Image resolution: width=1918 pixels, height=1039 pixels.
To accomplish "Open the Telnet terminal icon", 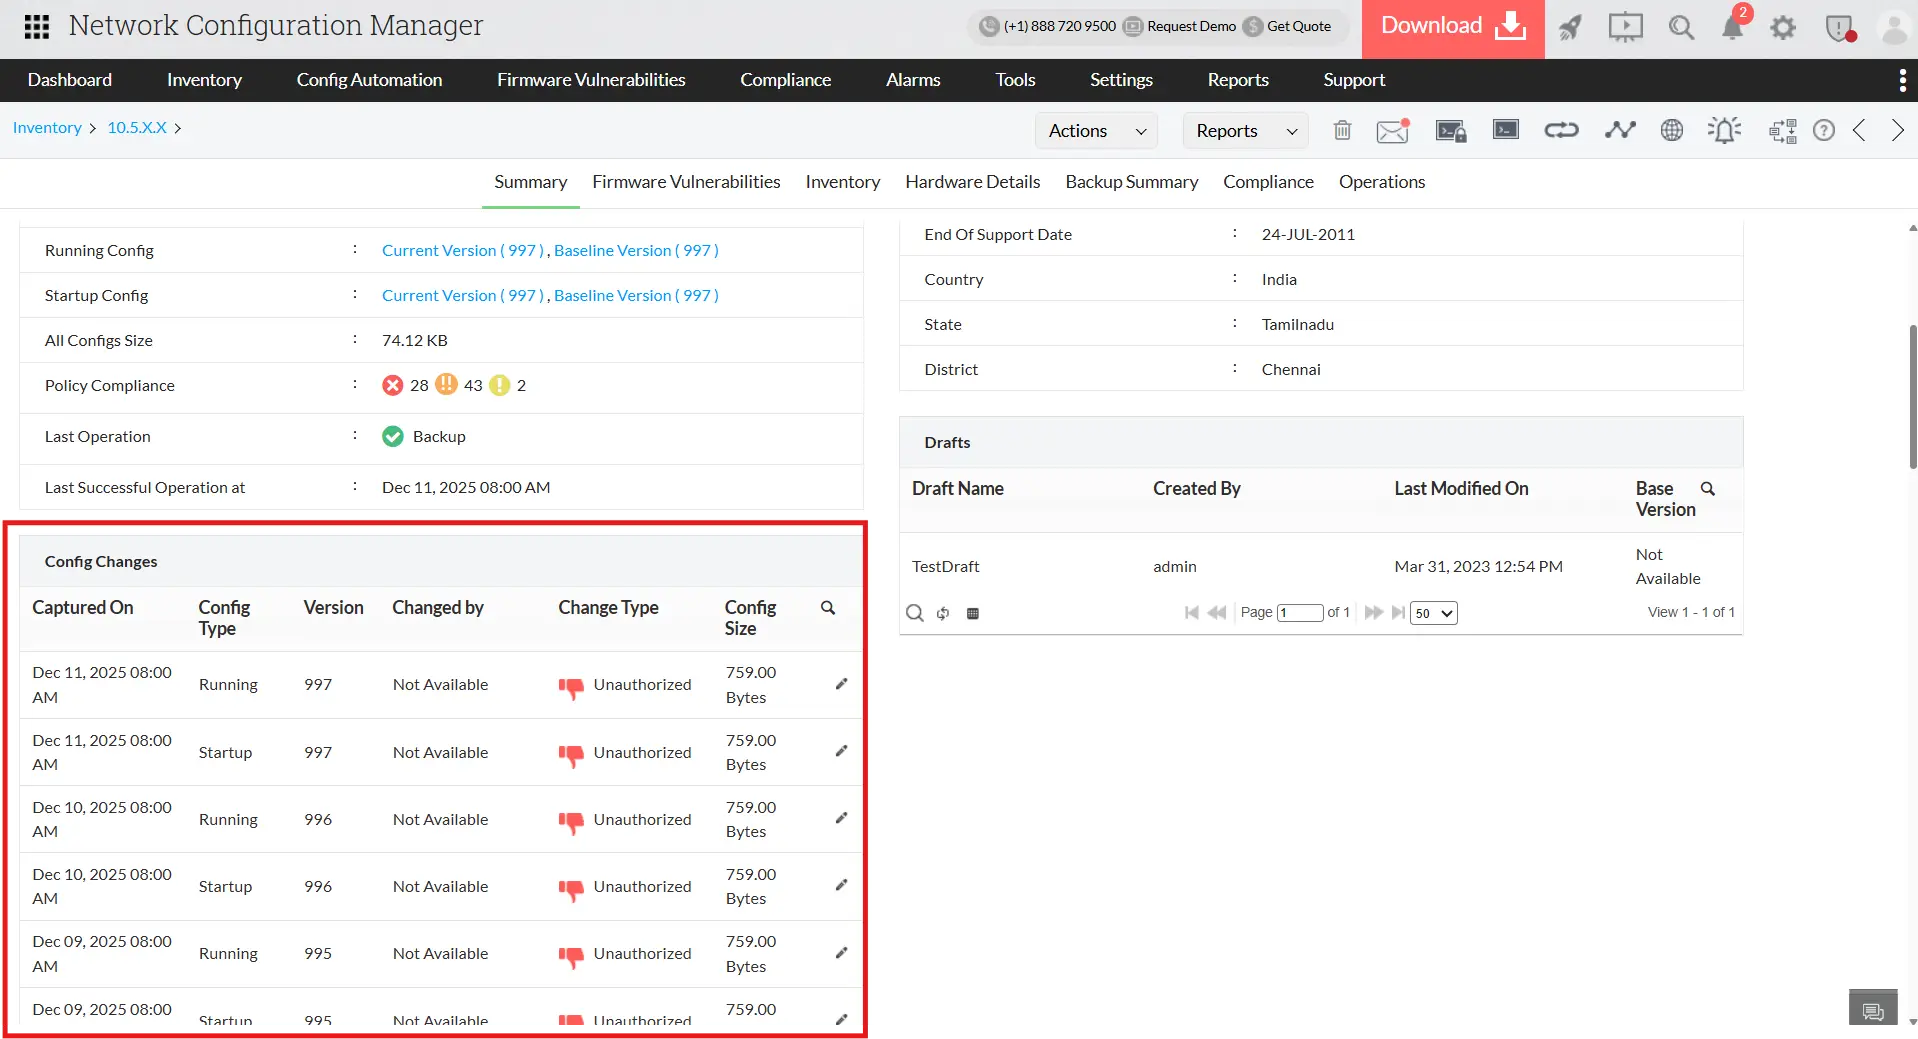I will point(1505,130).
